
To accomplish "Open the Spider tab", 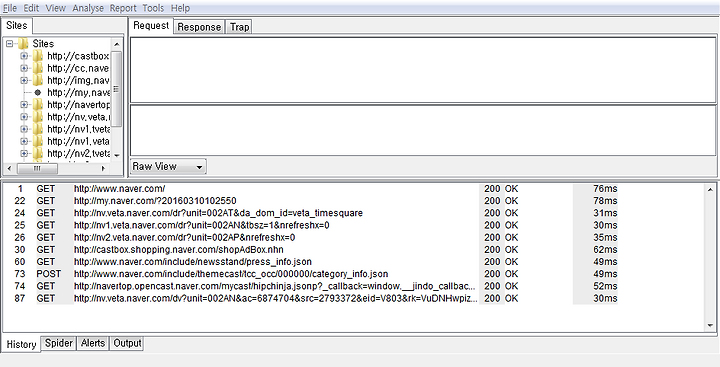I will (59, 343).
